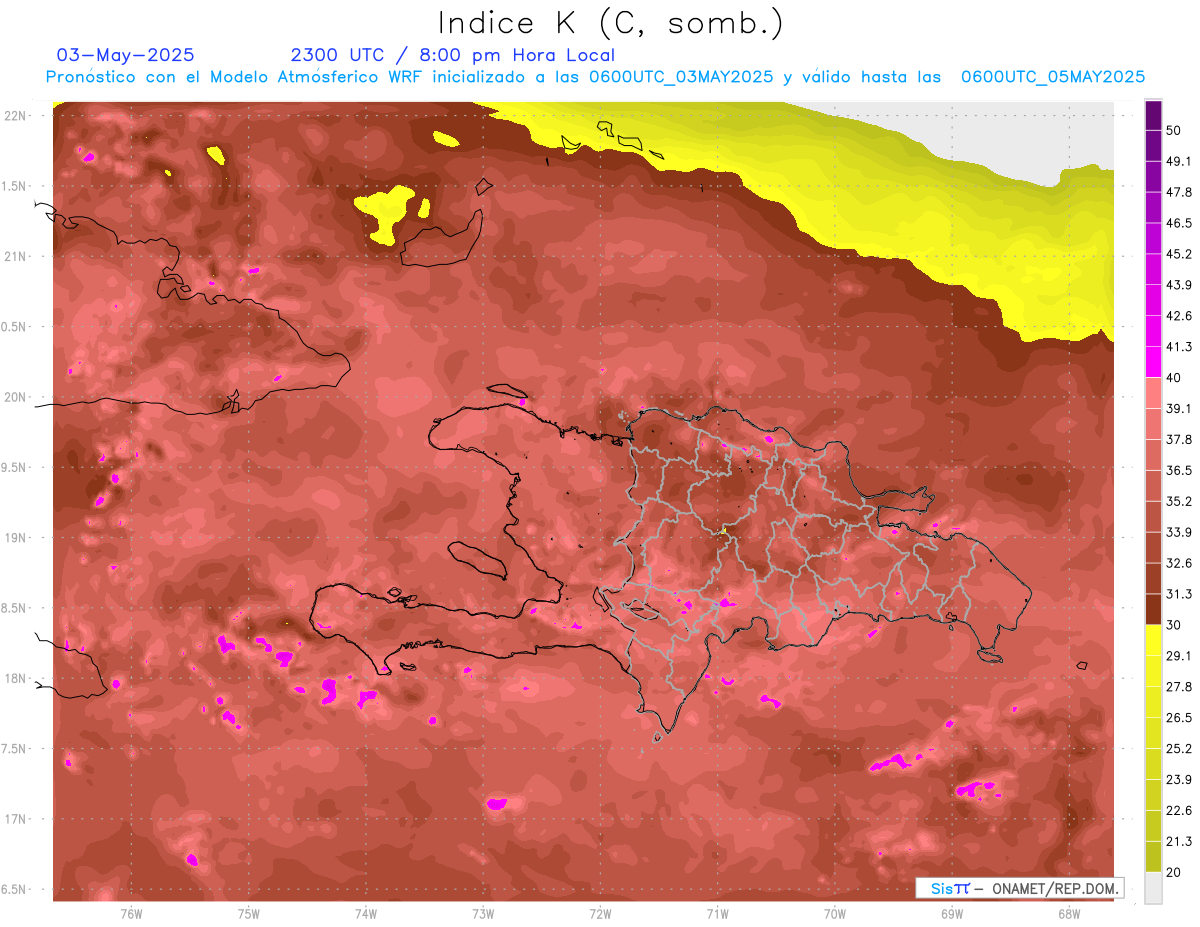Screen dimensions: 1200x927
Task: Pick the olive colorbar segment between 20 and 21.3
Action: point(1153,857)
